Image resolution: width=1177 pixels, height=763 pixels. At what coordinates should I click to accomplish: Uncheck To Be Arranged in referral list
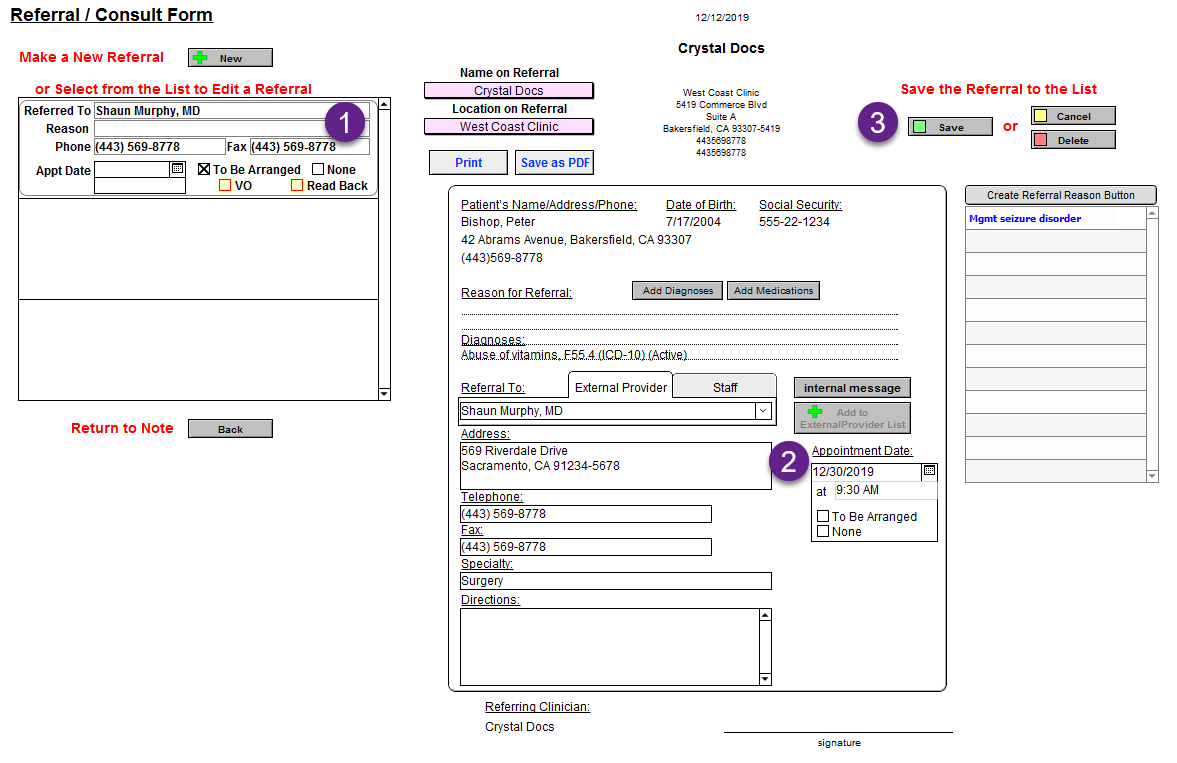tap(204, 170)
